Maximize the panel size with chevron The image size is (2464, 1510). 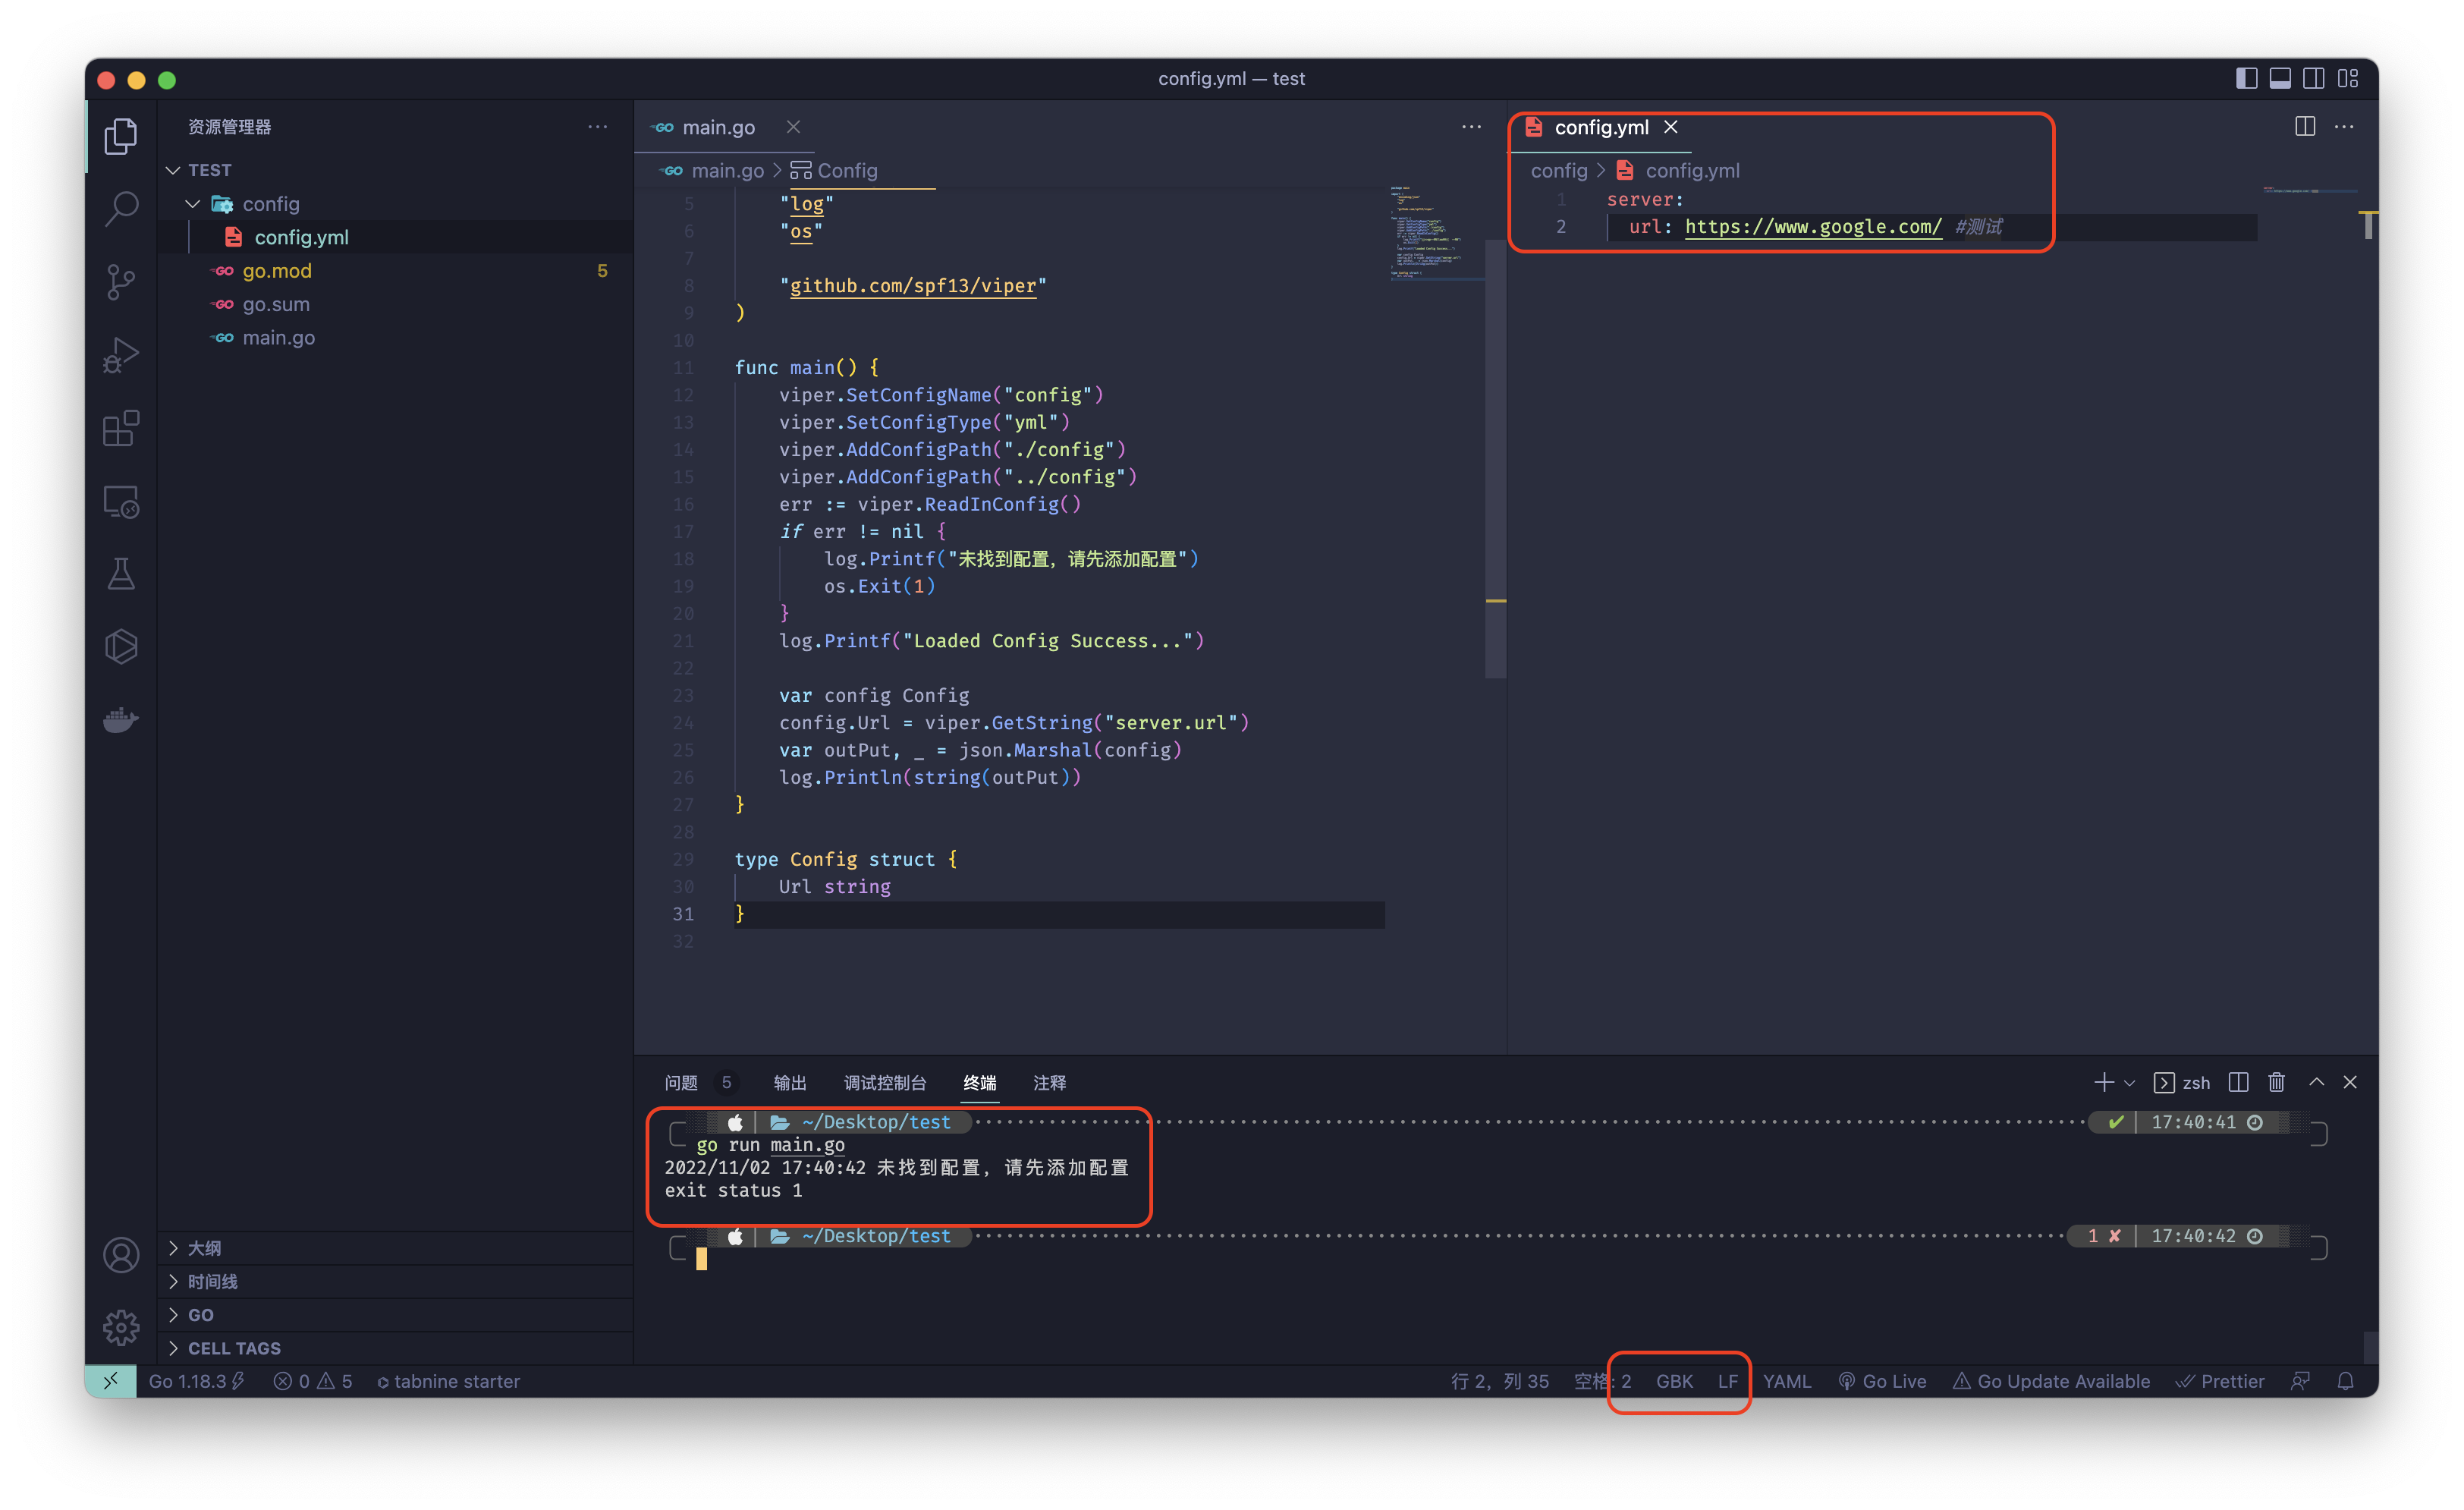point(2316,1082)
